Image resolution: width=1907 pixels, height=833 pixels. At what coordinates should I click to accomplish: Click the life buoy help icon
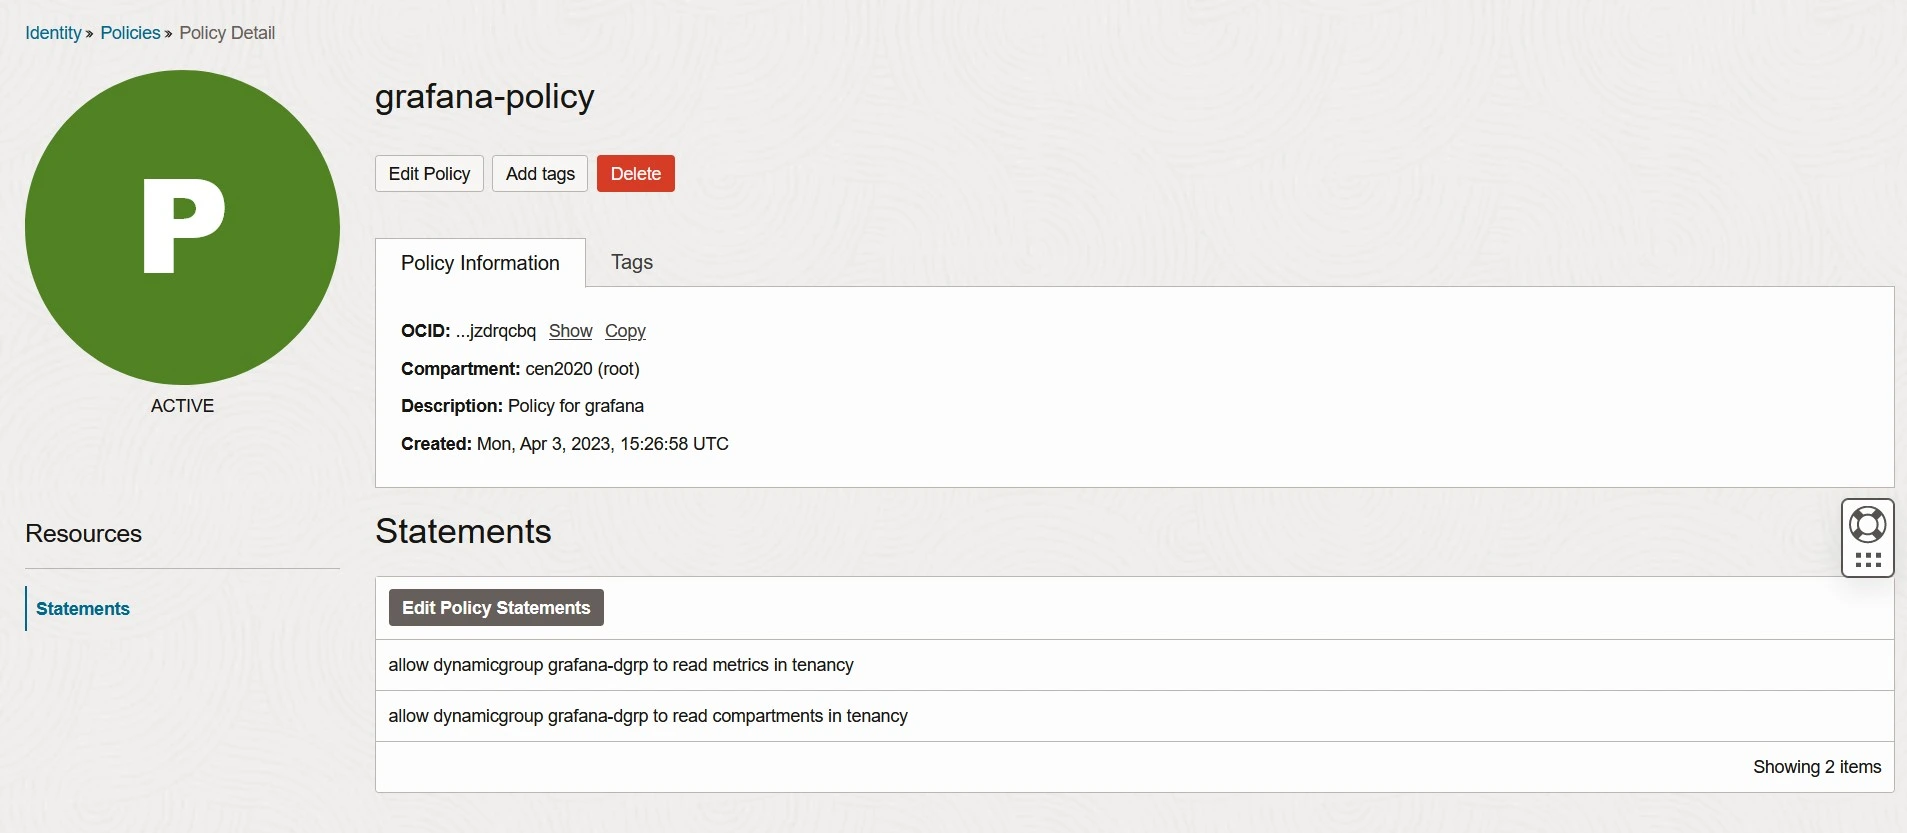pos(1867,524)
